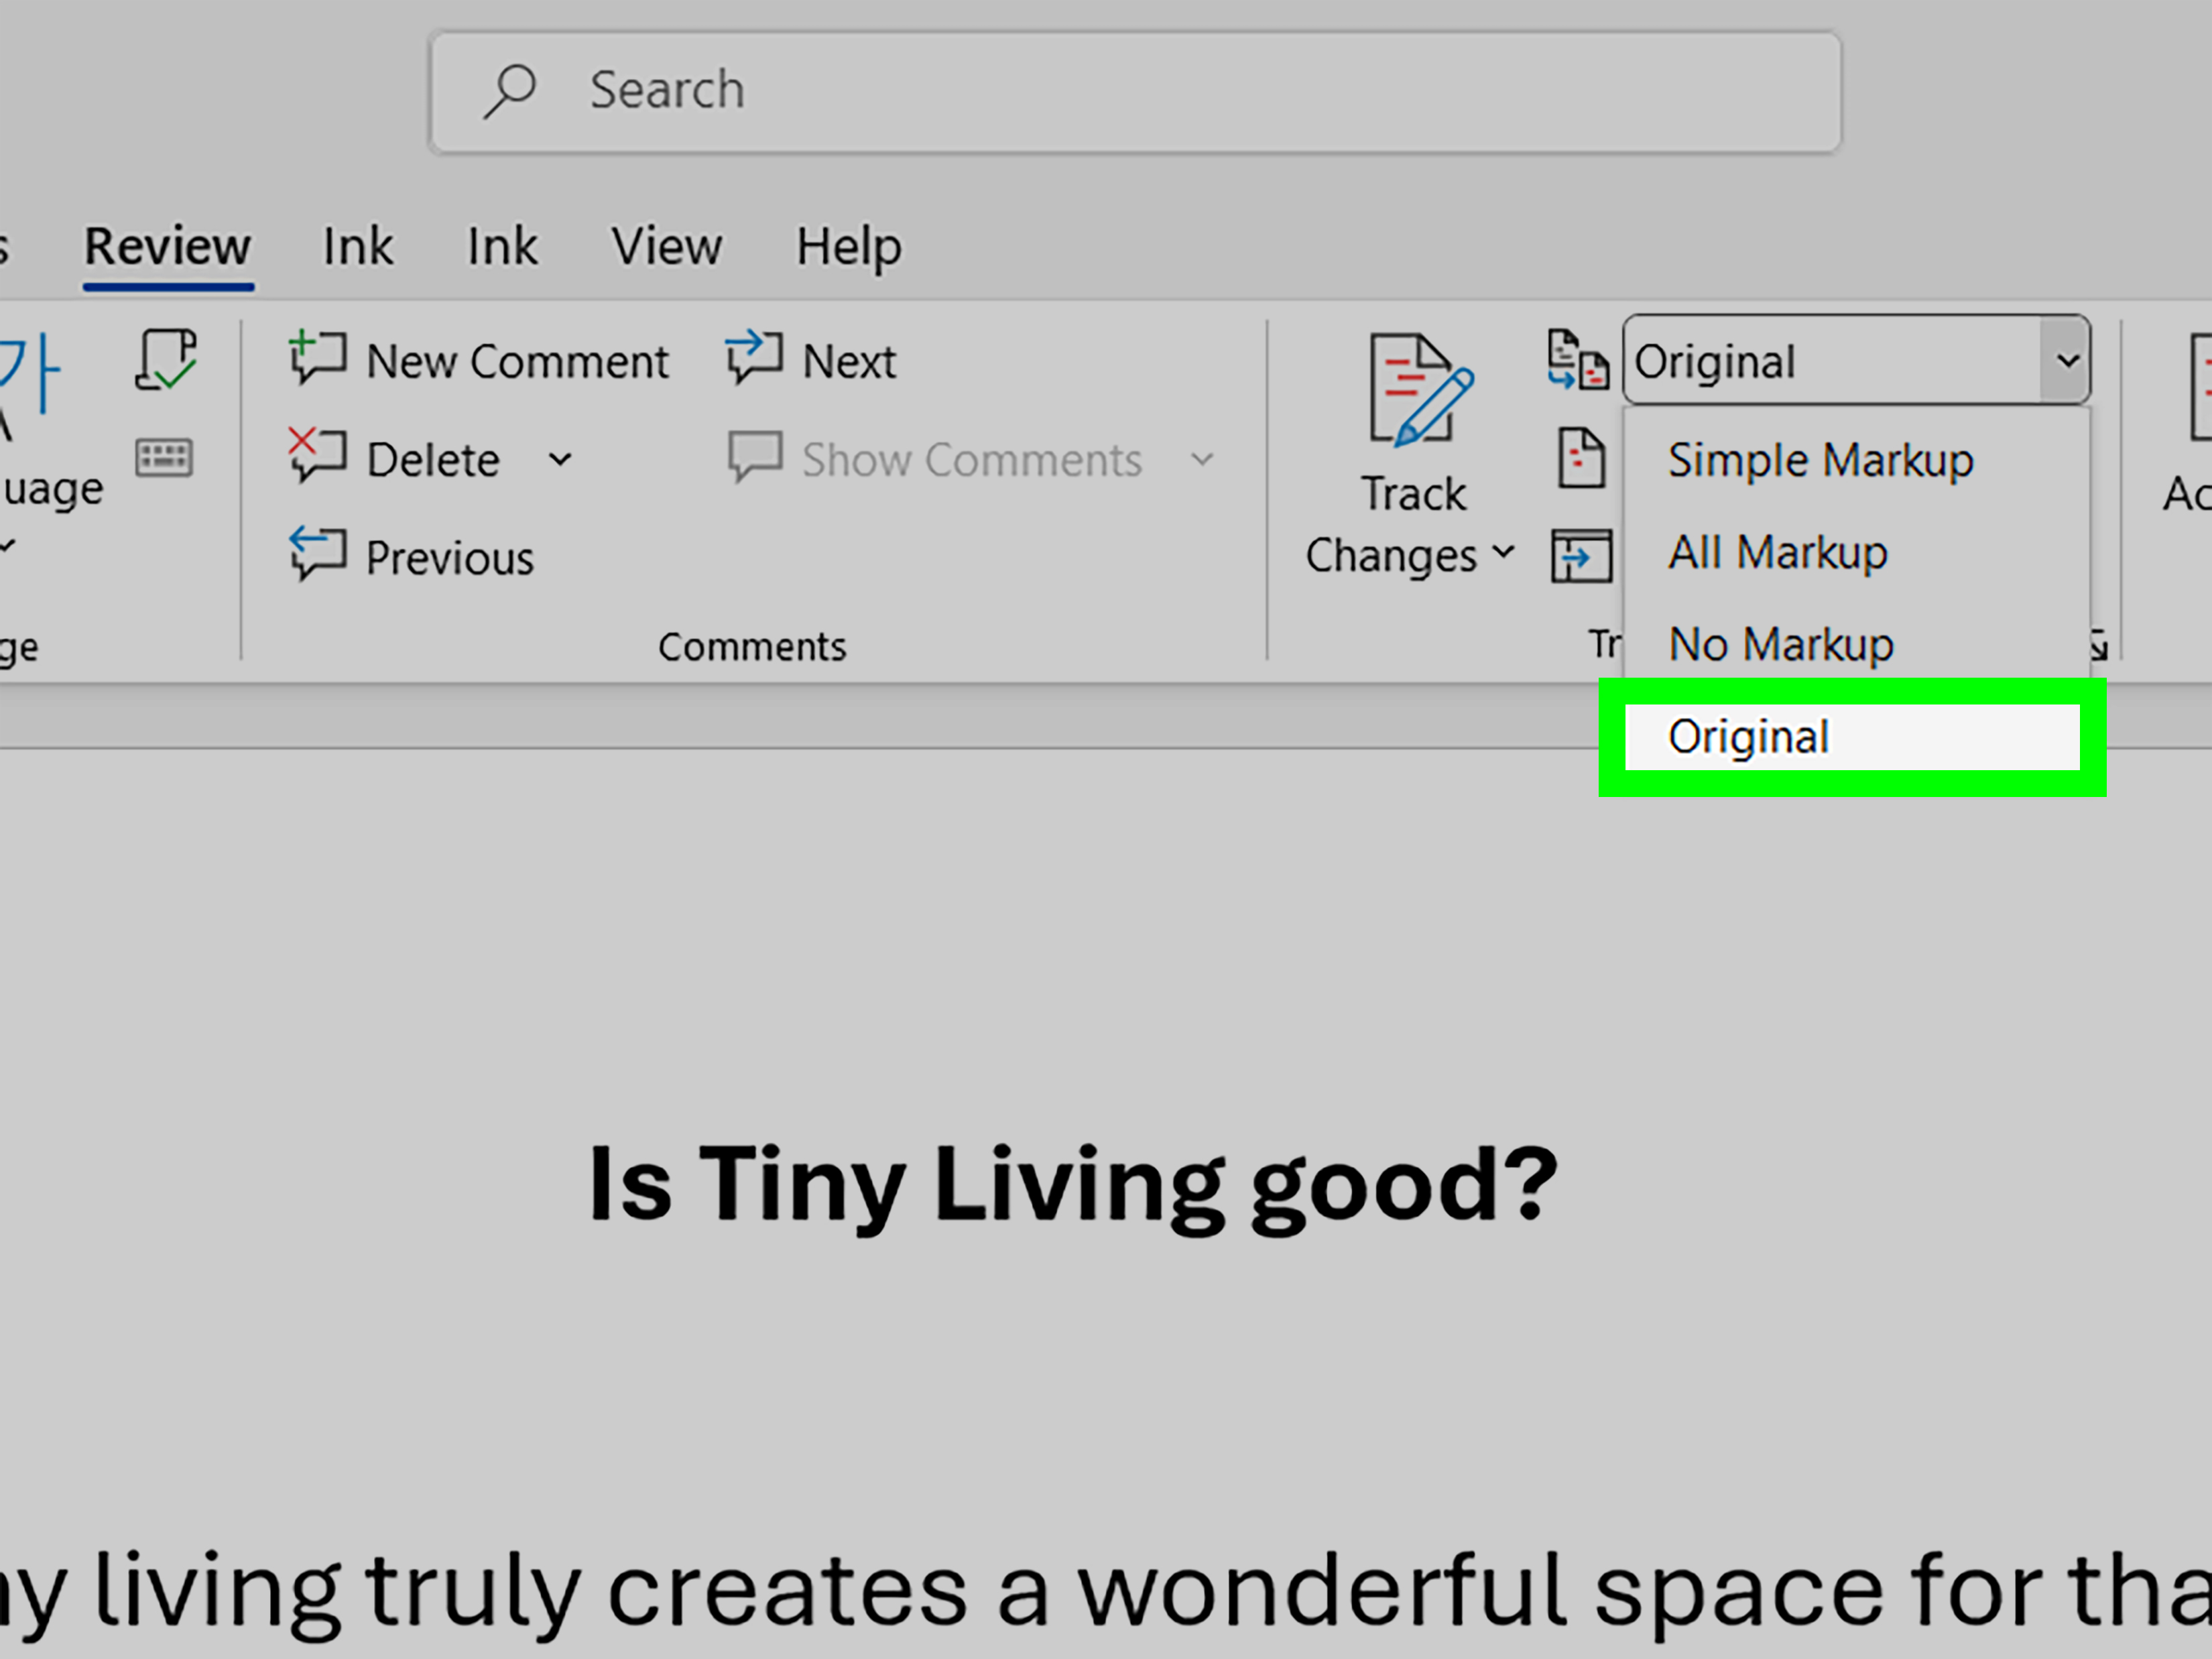The image size is (2212, 1659).
Task: Select All Markup from the list
Action: [x=1777, y=551]
